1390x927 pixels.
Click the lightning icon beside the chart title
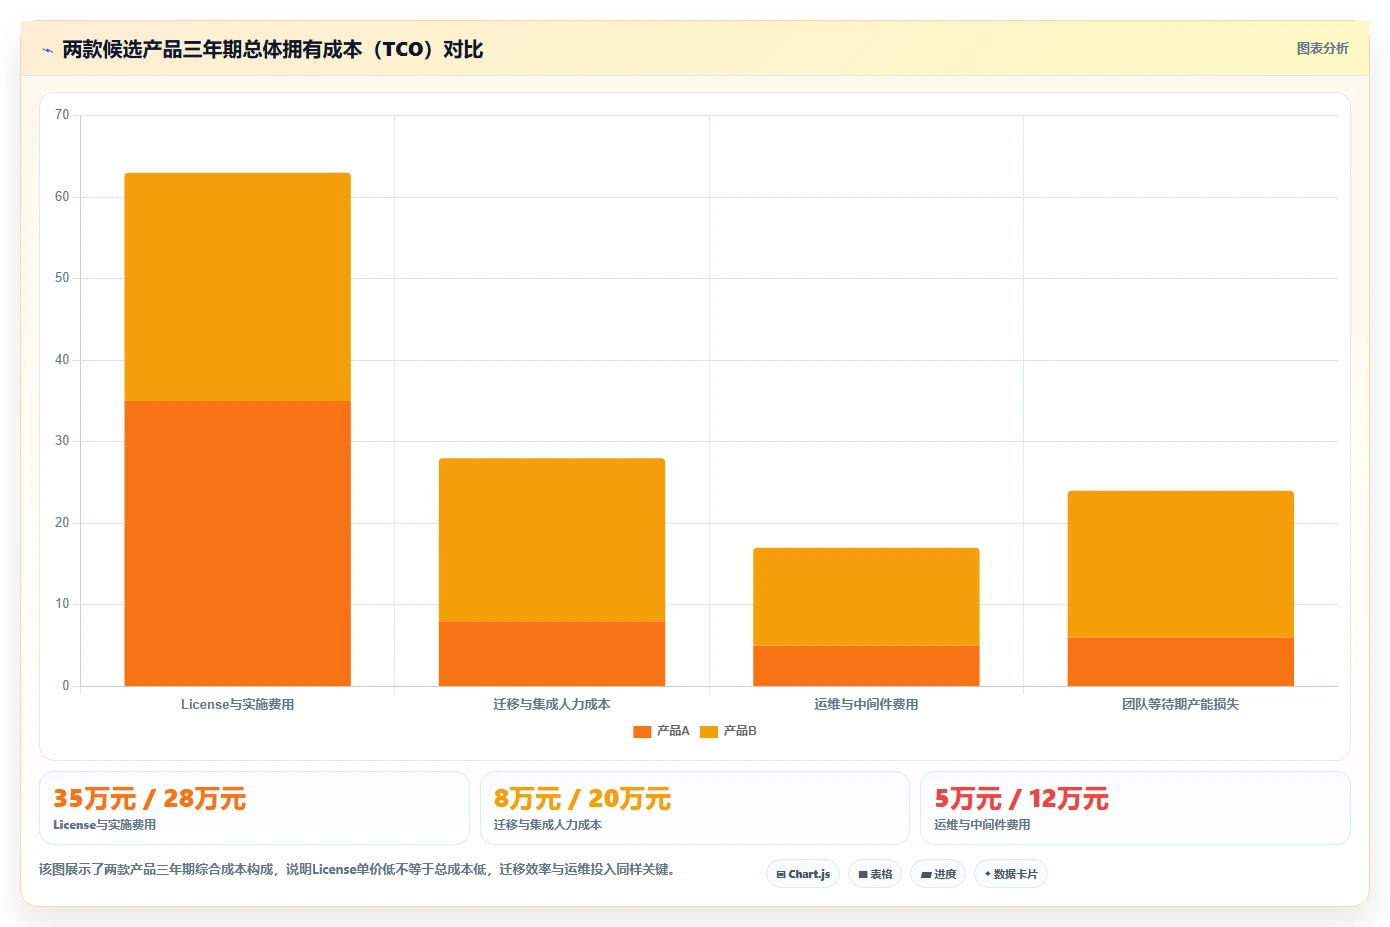tap(47, 50)
